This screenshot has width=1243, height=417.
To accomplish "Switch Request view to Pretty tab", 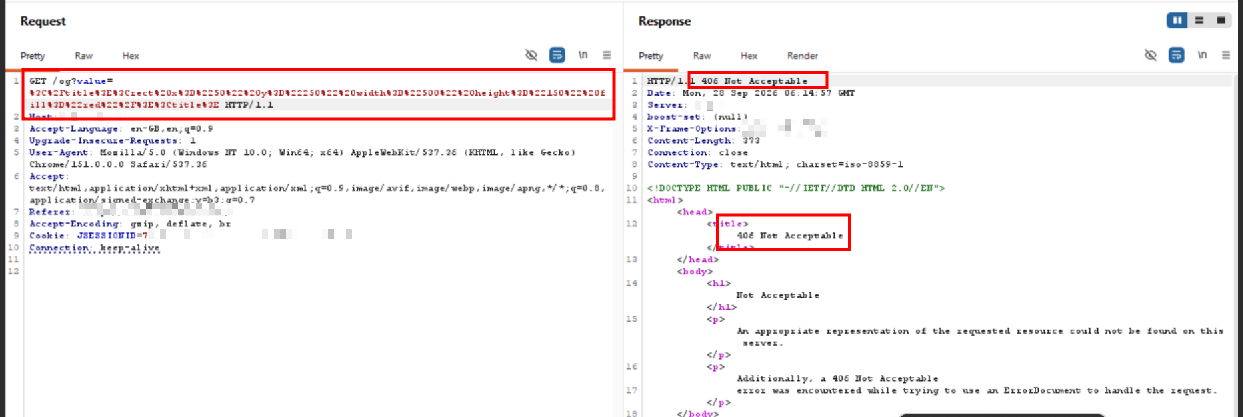I will [33, 56].
